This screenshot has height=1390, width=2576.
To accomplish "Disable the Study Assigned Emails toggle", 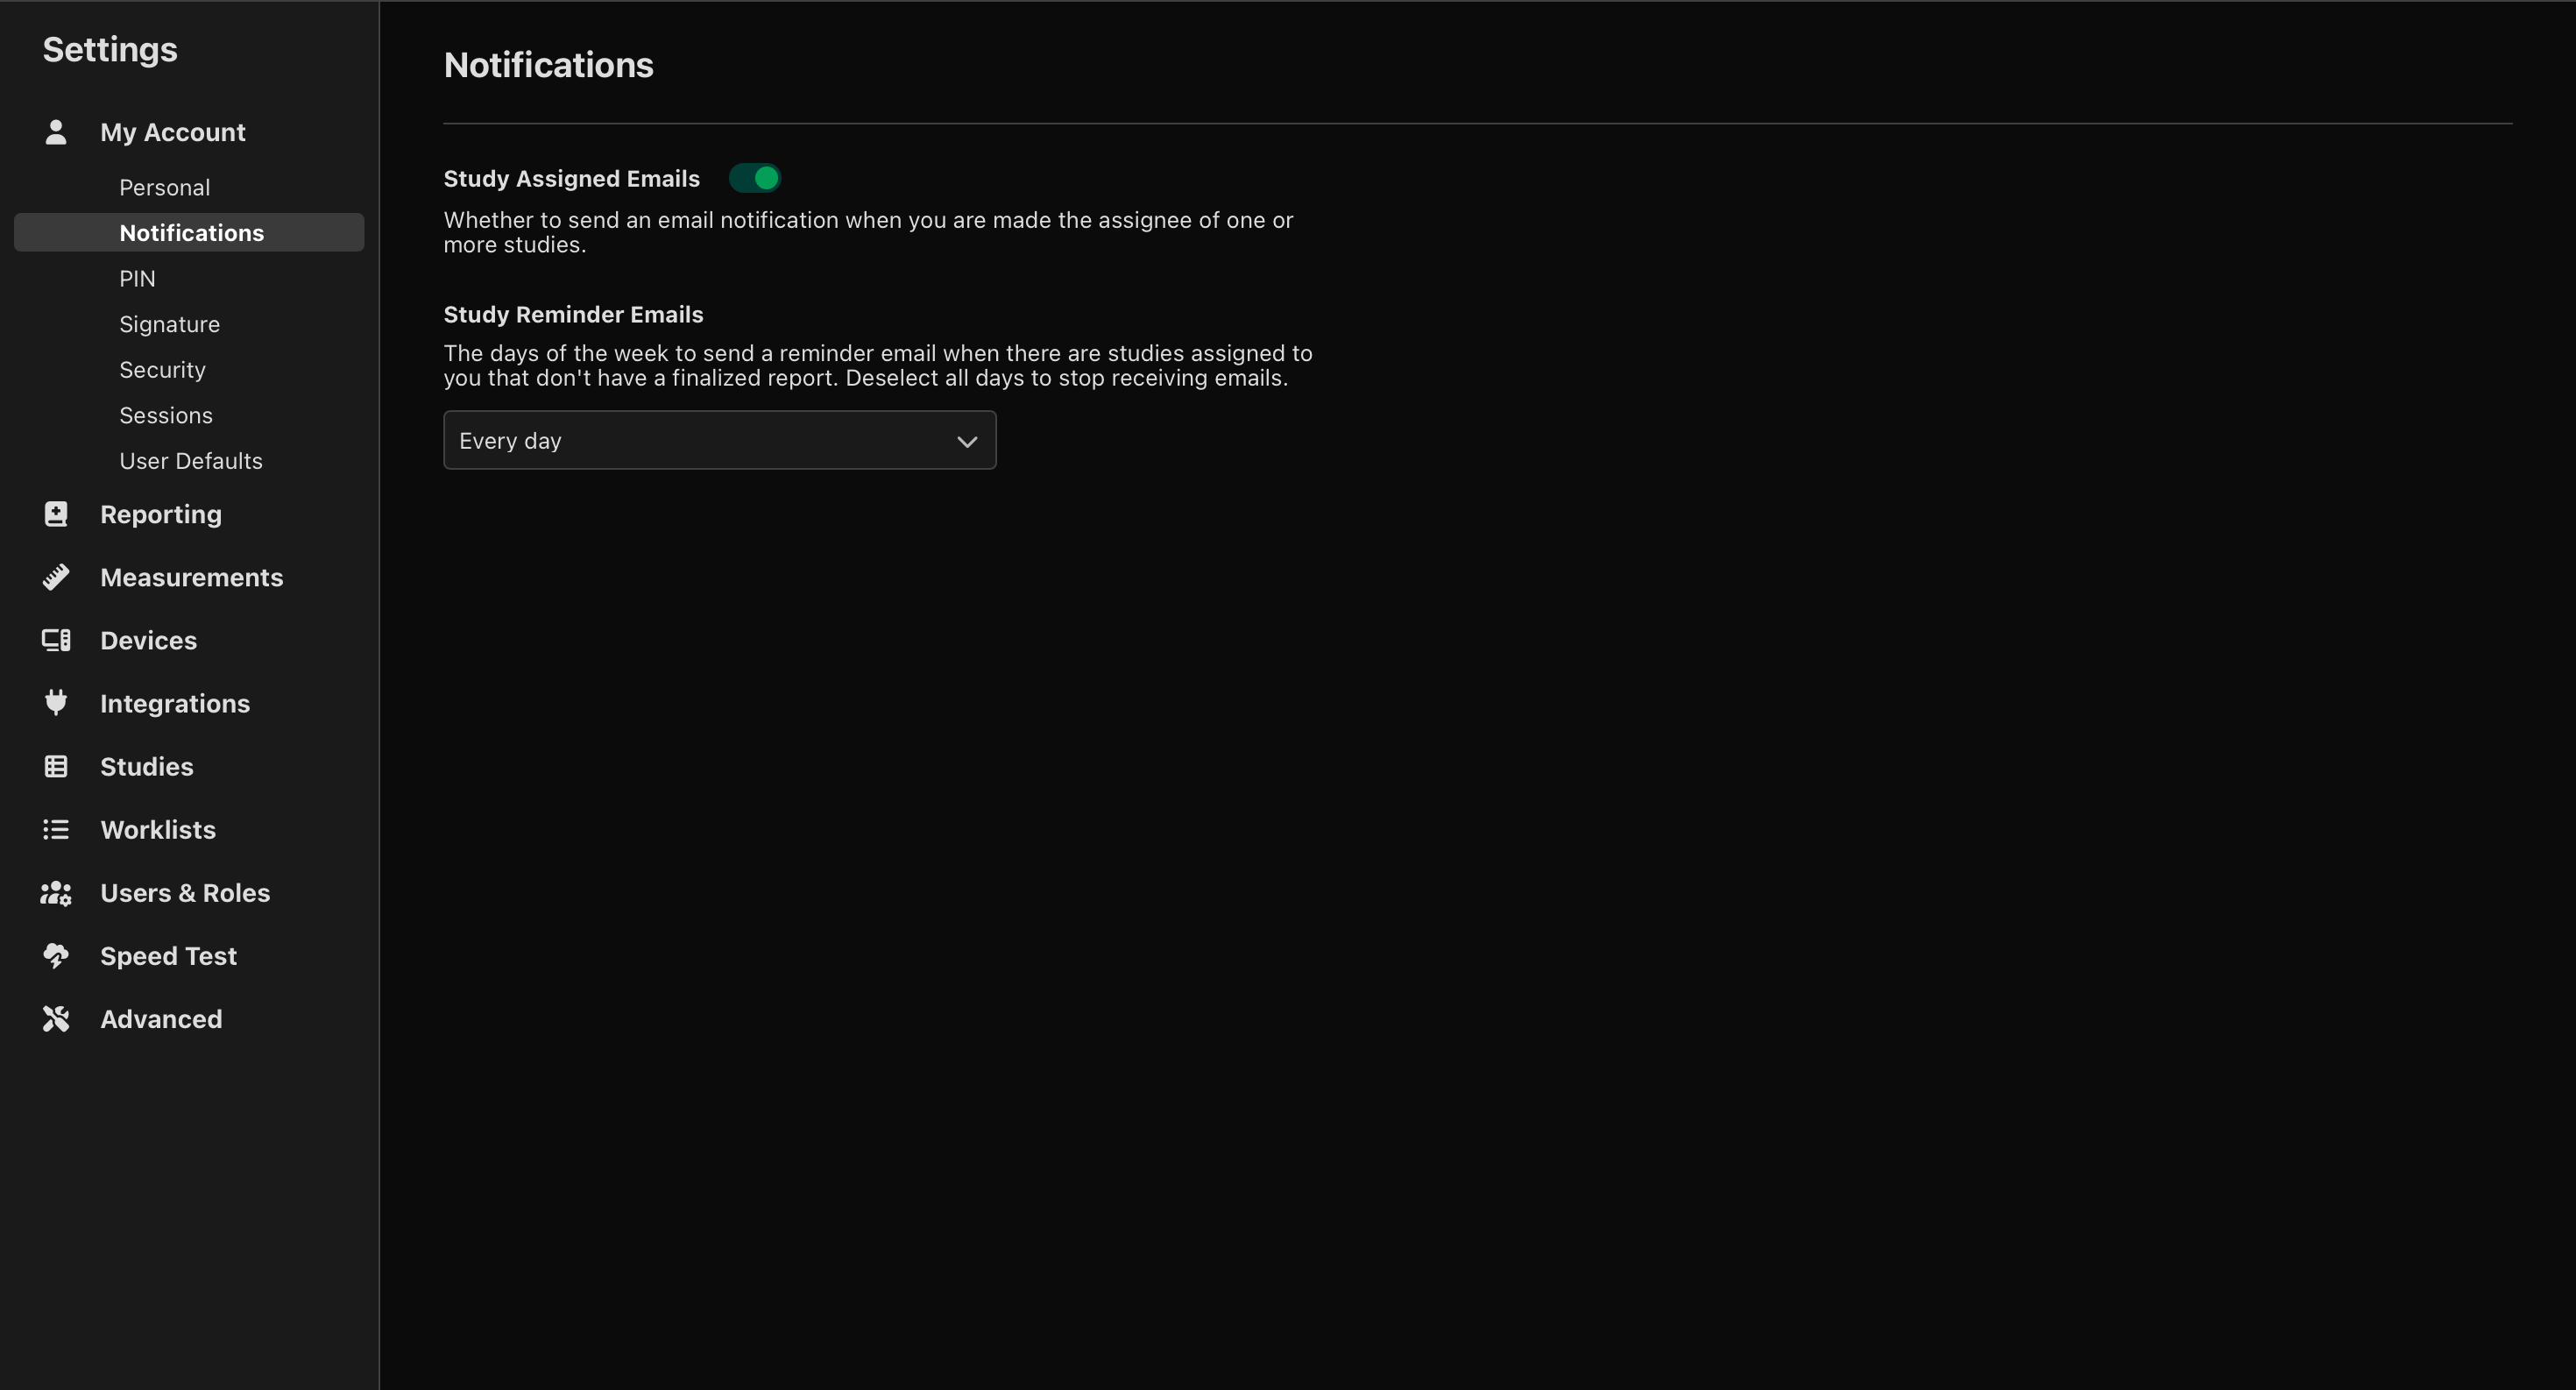I will [755, 178].
